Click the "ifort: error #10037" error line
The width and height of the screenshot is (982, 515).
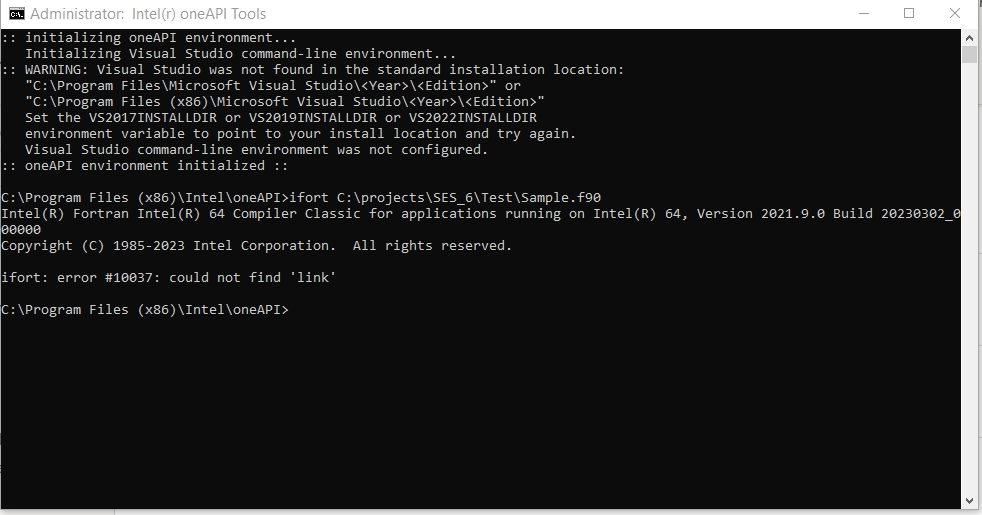168,277
